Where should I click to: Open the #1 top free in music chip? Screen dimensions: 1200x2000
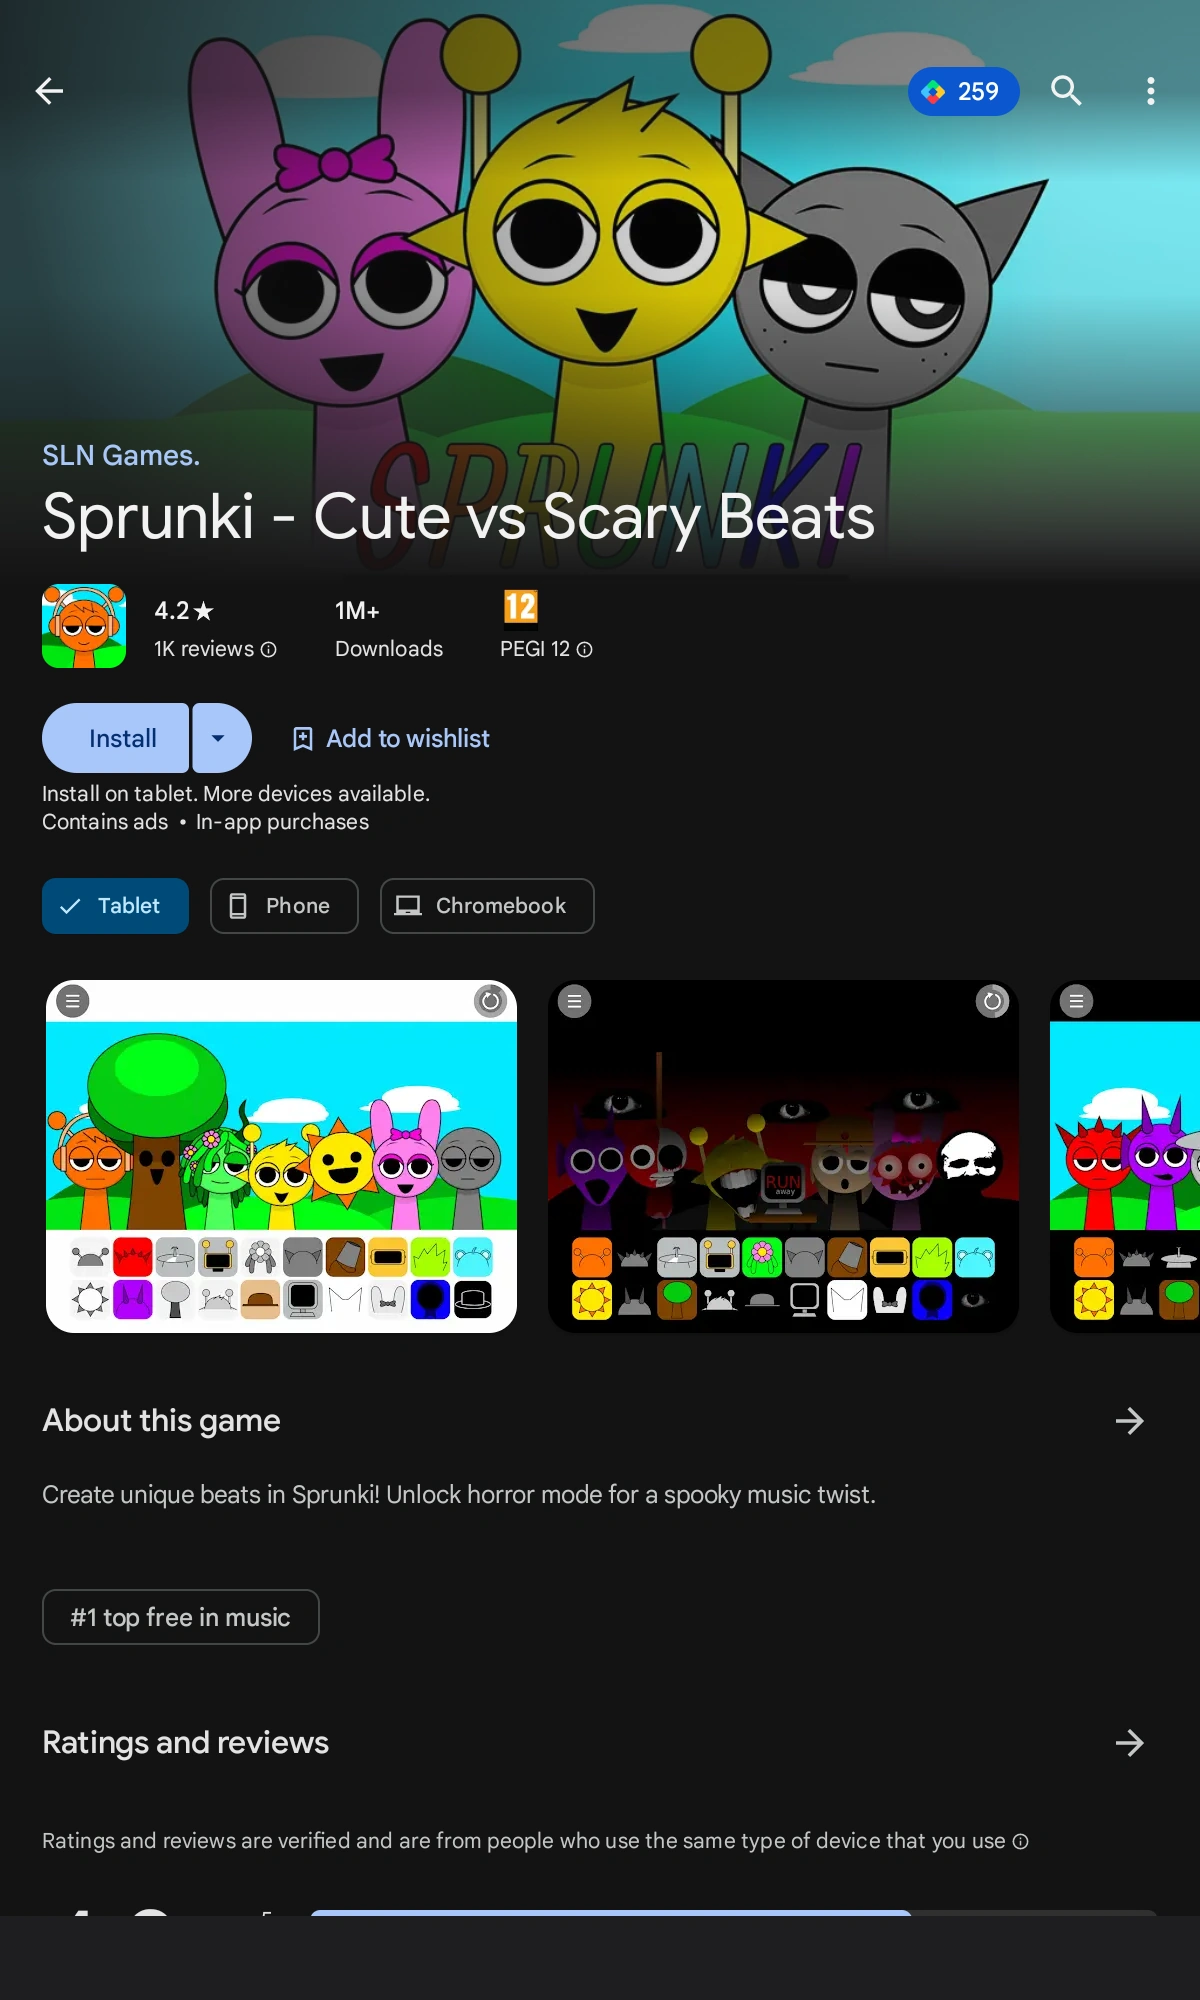pos(181,1617)
